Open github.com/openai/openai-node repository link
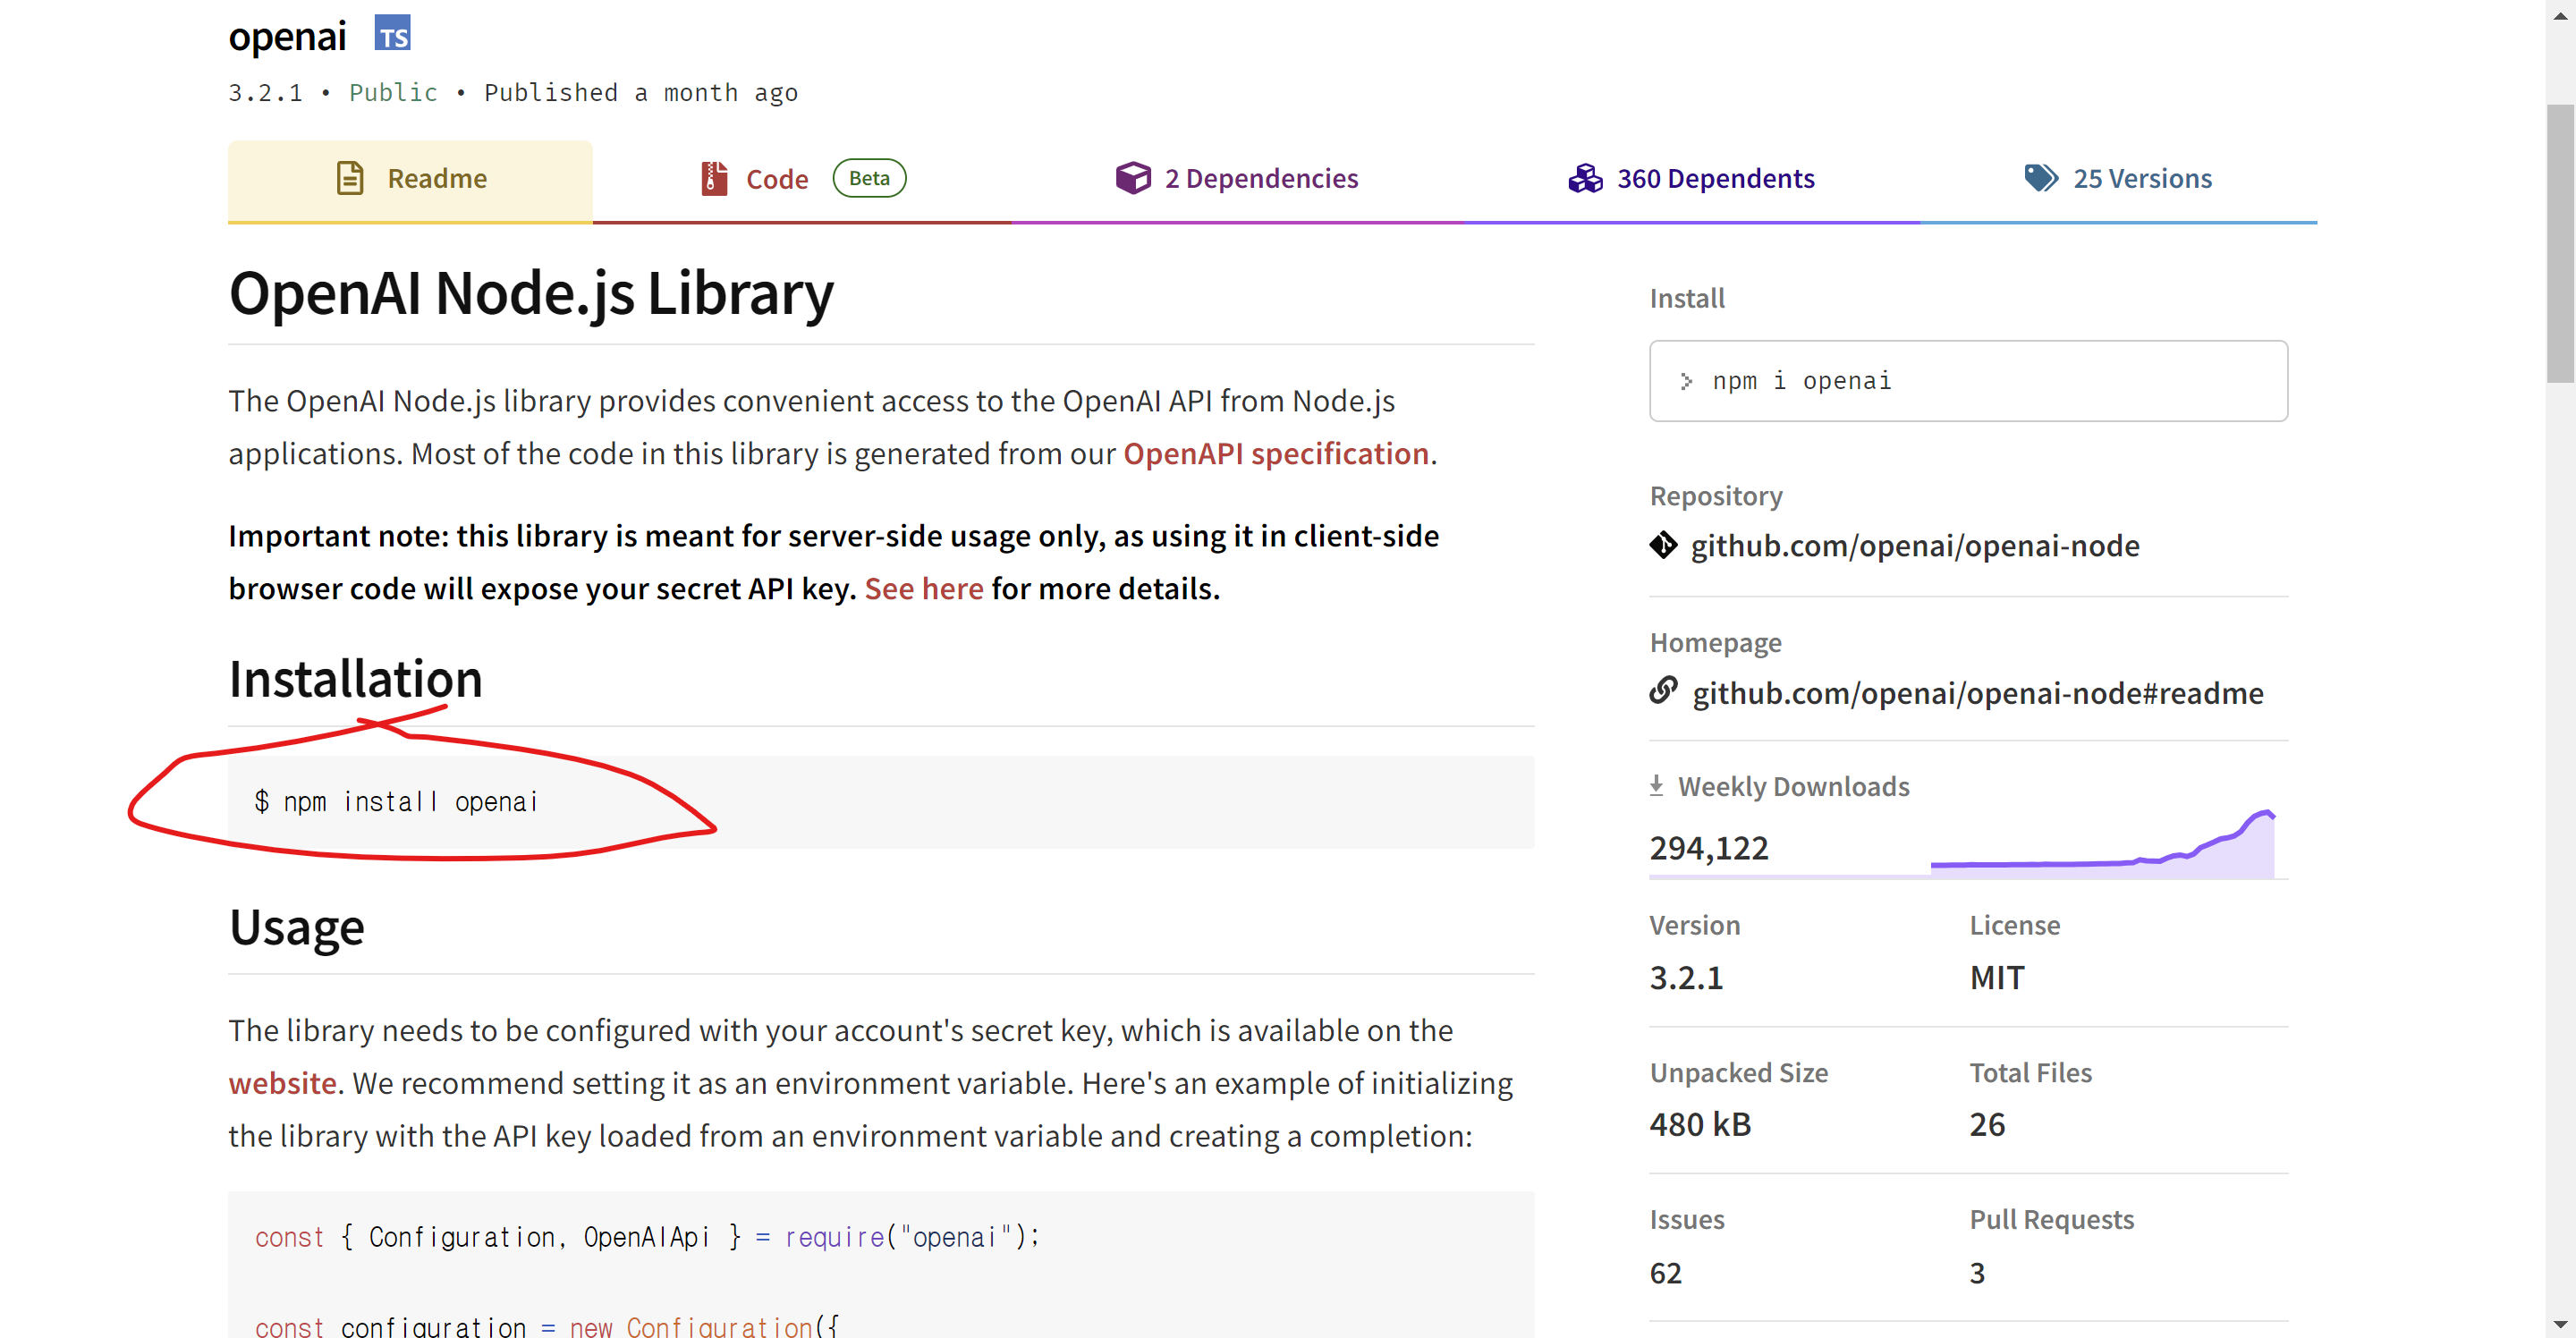This screenshot has width=2576, height=1338. click(1914, 546)
